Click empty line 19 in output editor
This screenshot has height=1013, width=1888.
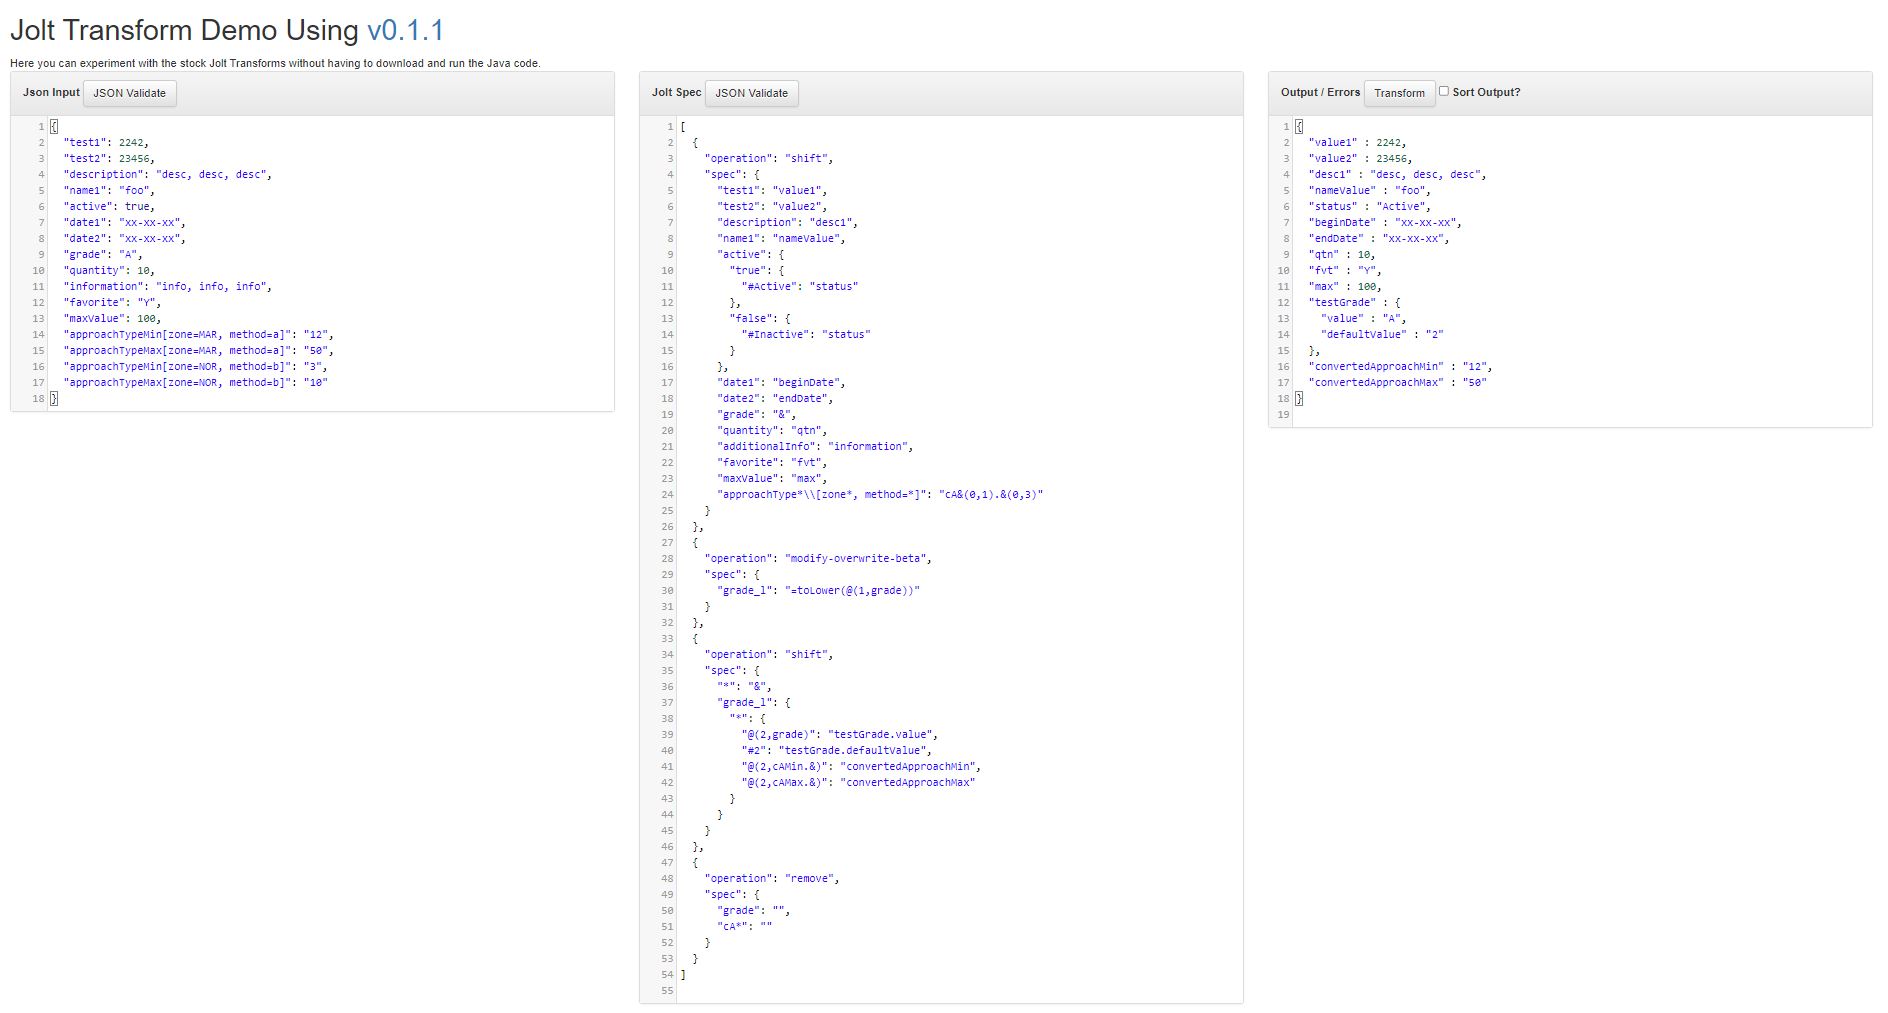pyautogui.click(x=1581, y=415)
